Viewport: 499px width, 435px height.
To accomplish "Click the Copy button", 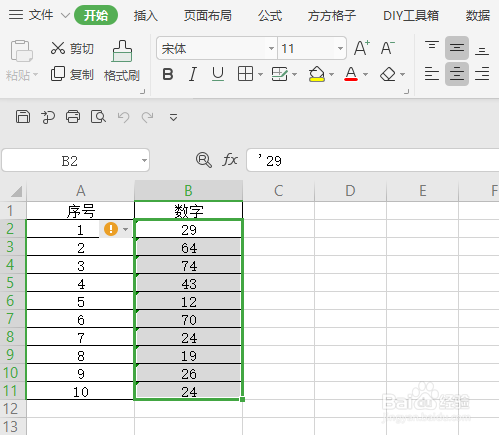I will click(72, 74).
